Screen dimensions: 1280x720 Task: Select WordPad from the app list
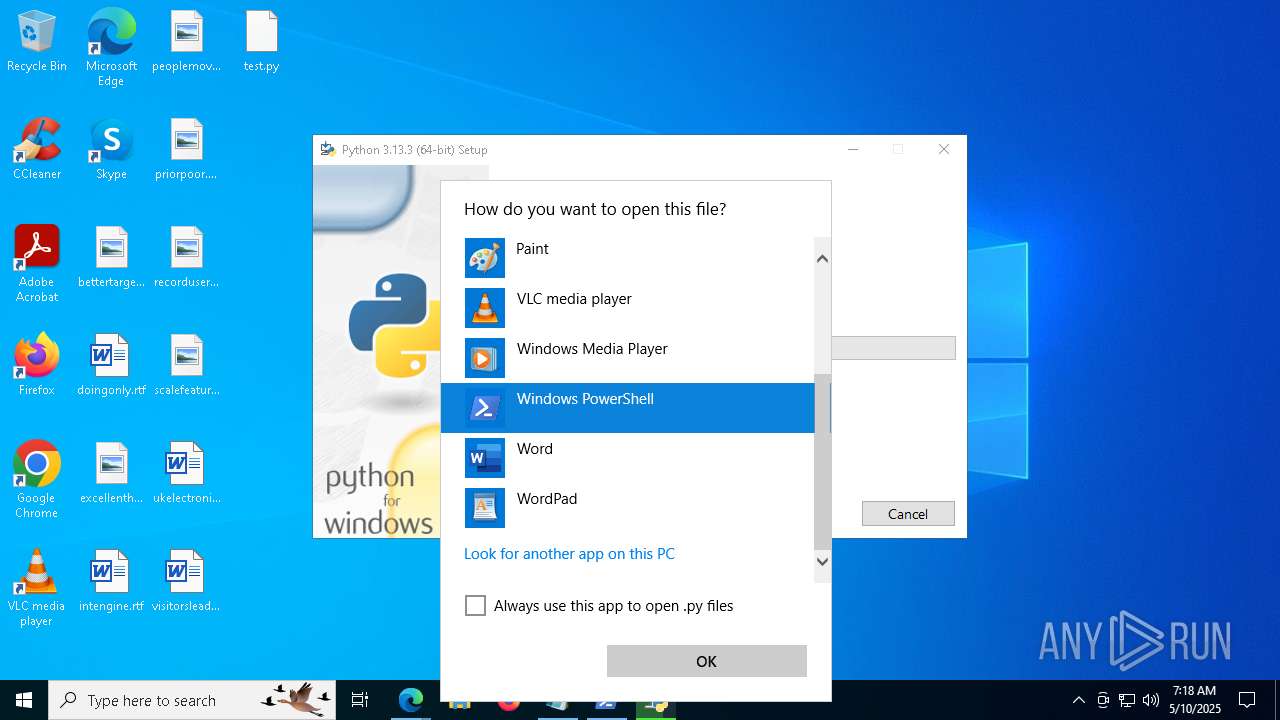628,508
